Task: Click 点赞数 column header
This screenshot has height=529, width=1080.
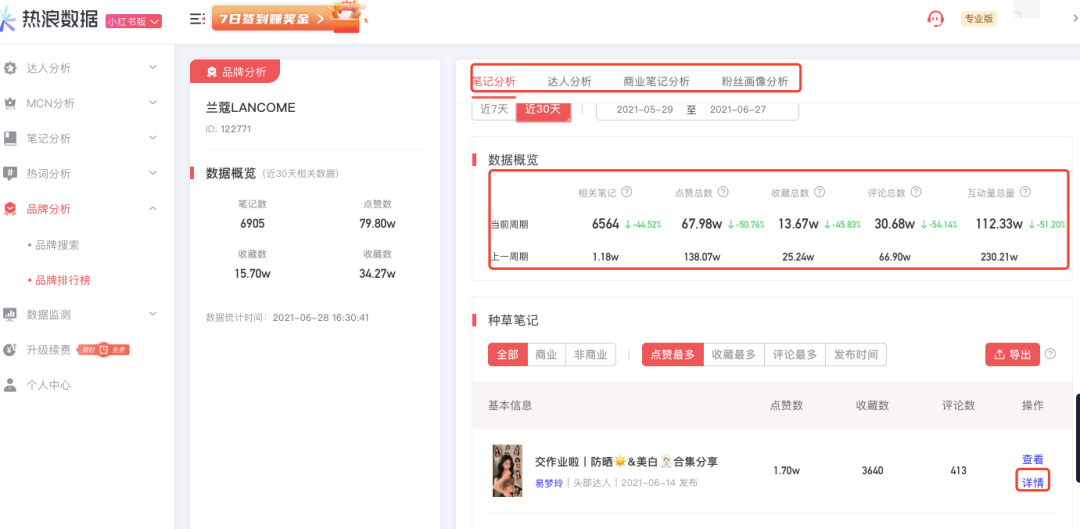Action: [786, 406]
